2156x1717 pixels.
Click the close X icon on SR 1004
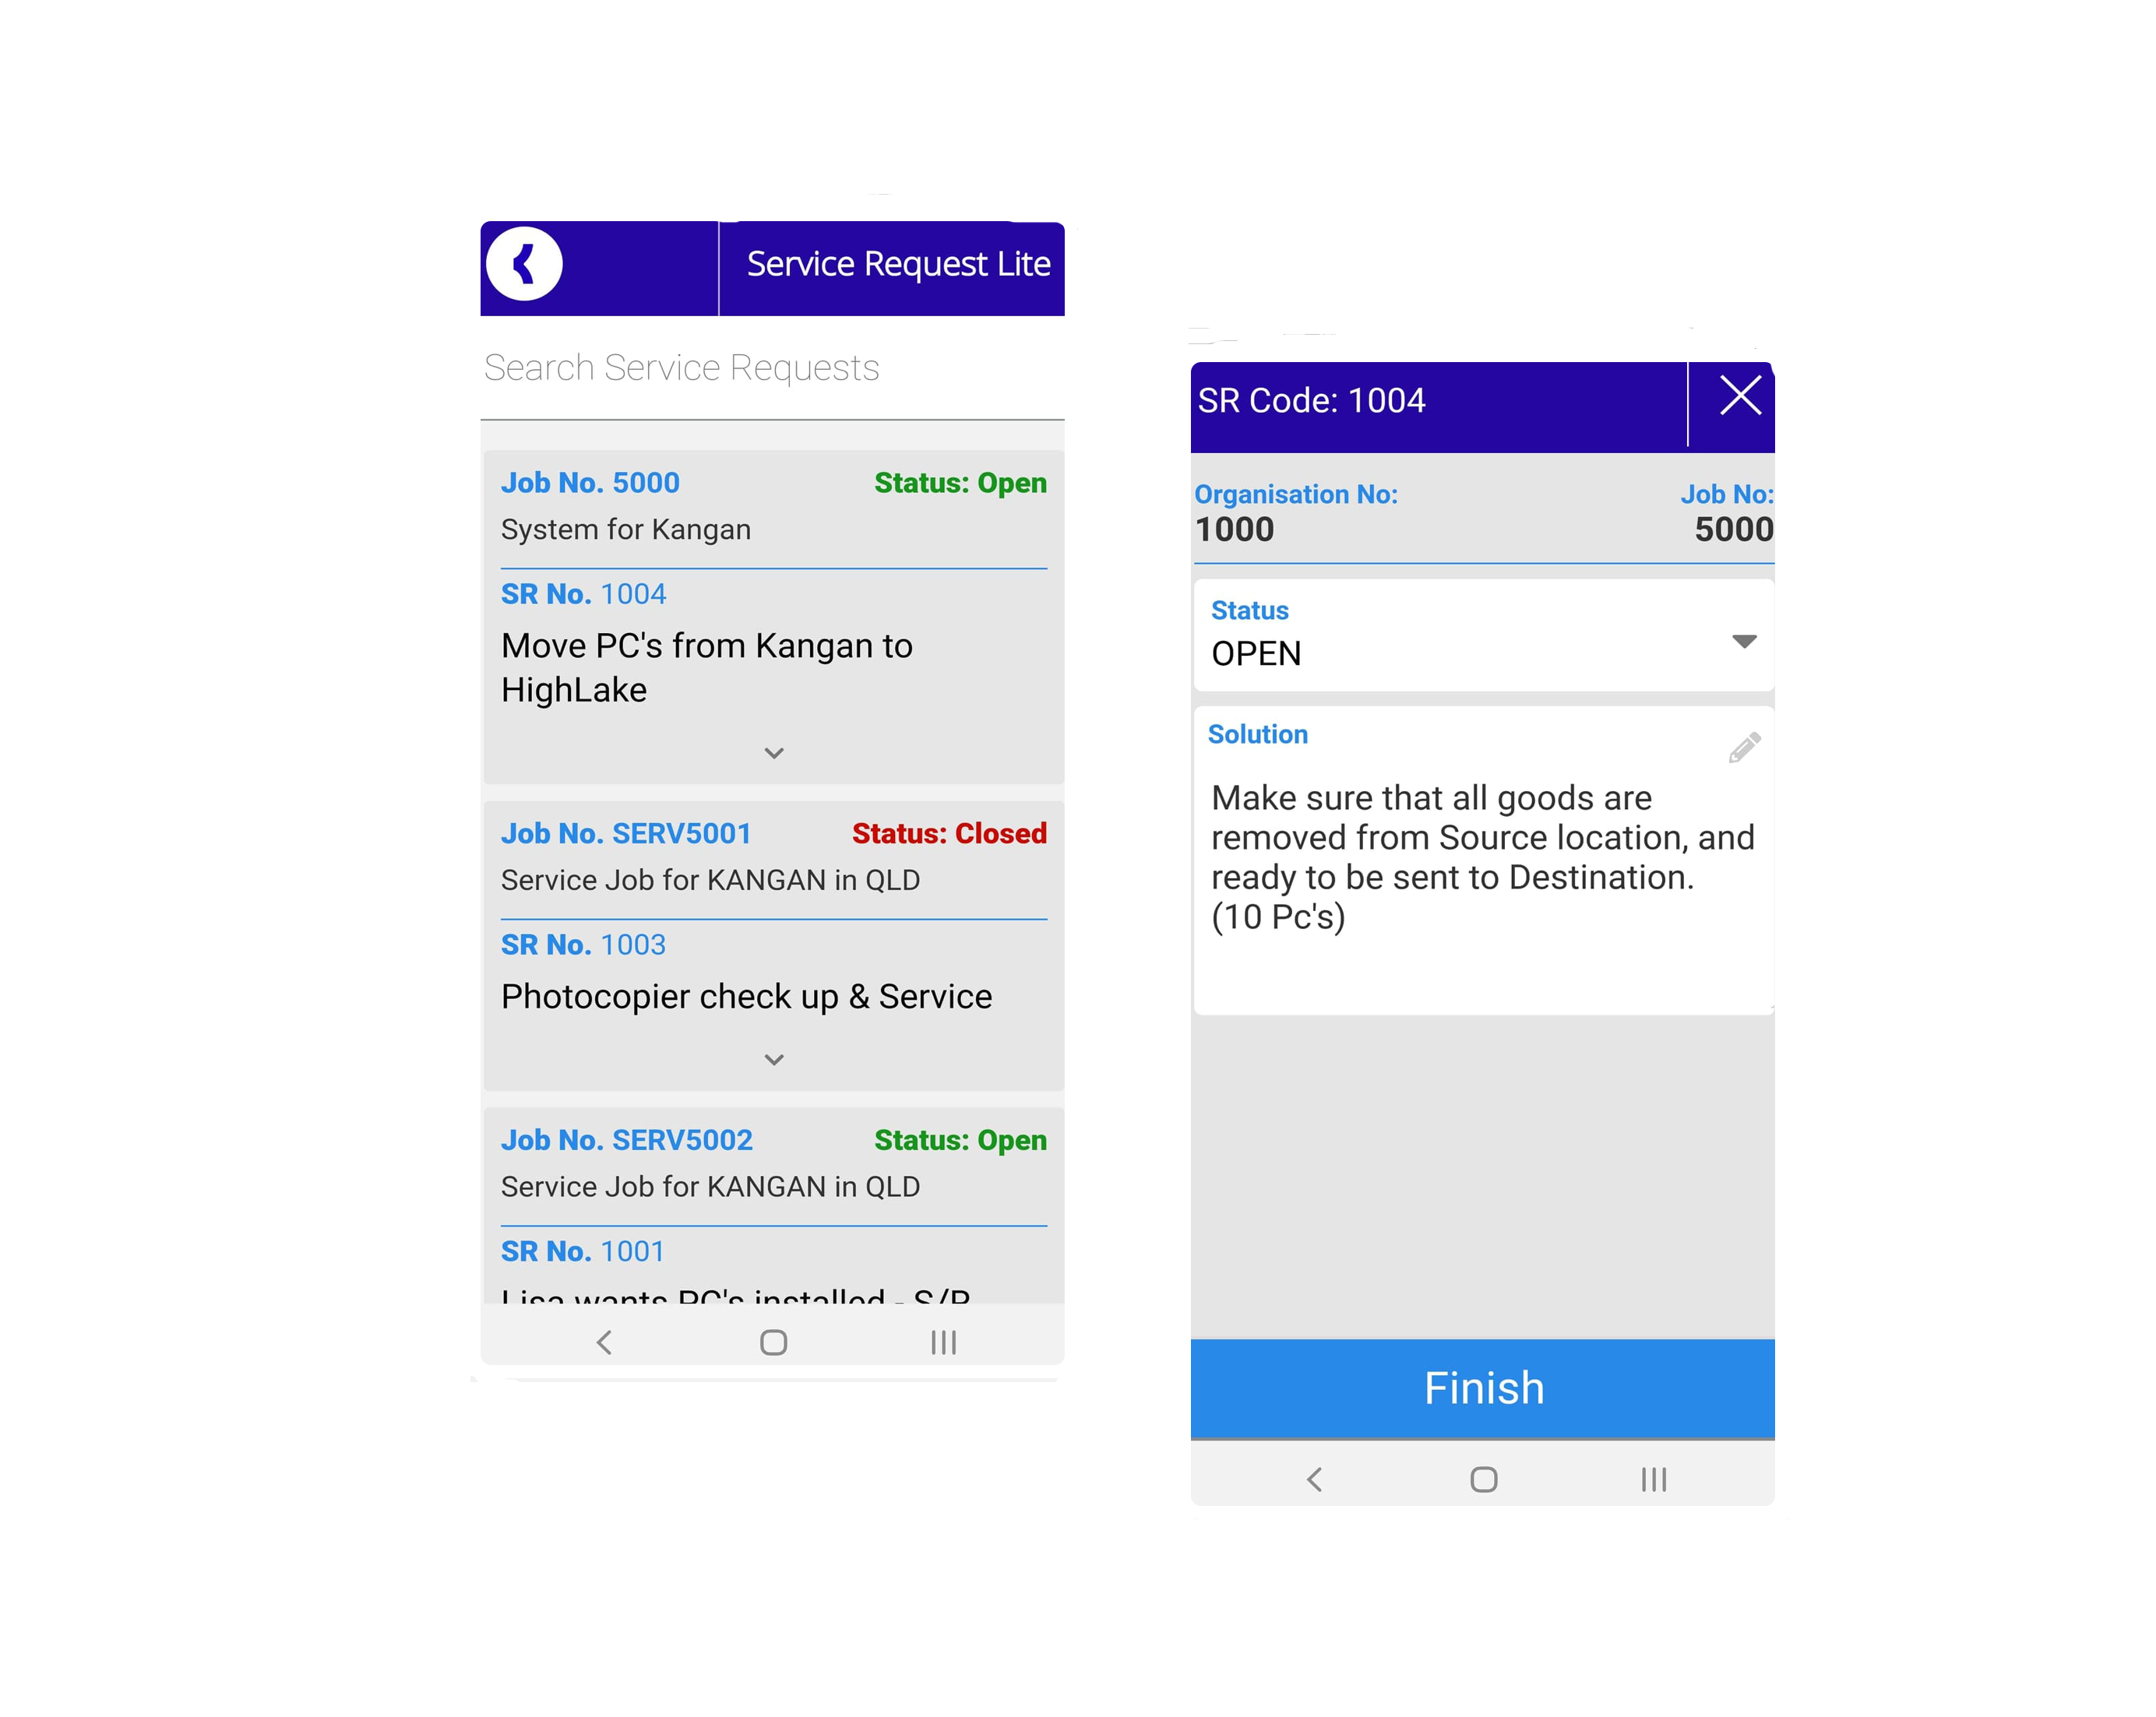pos(1741,398)
